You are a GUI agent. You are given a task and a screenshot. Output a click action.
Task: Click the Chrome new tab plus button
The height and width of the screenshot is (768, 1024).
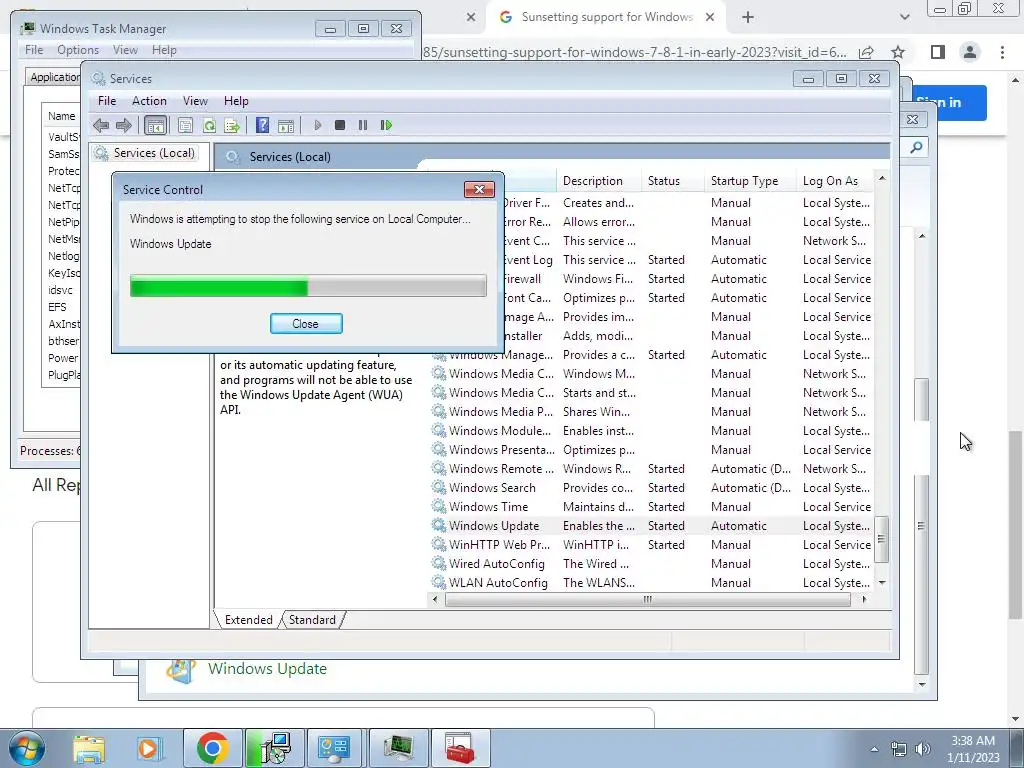(x=748, y=18)
